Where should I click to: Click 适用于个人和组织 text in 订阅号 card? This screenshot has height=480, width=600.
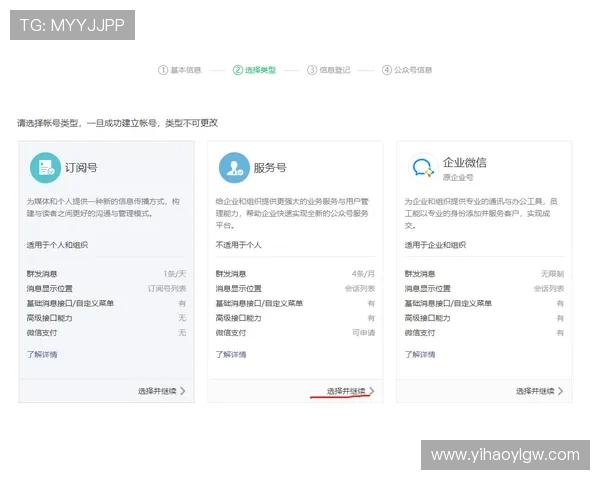(x=57, y=245)
